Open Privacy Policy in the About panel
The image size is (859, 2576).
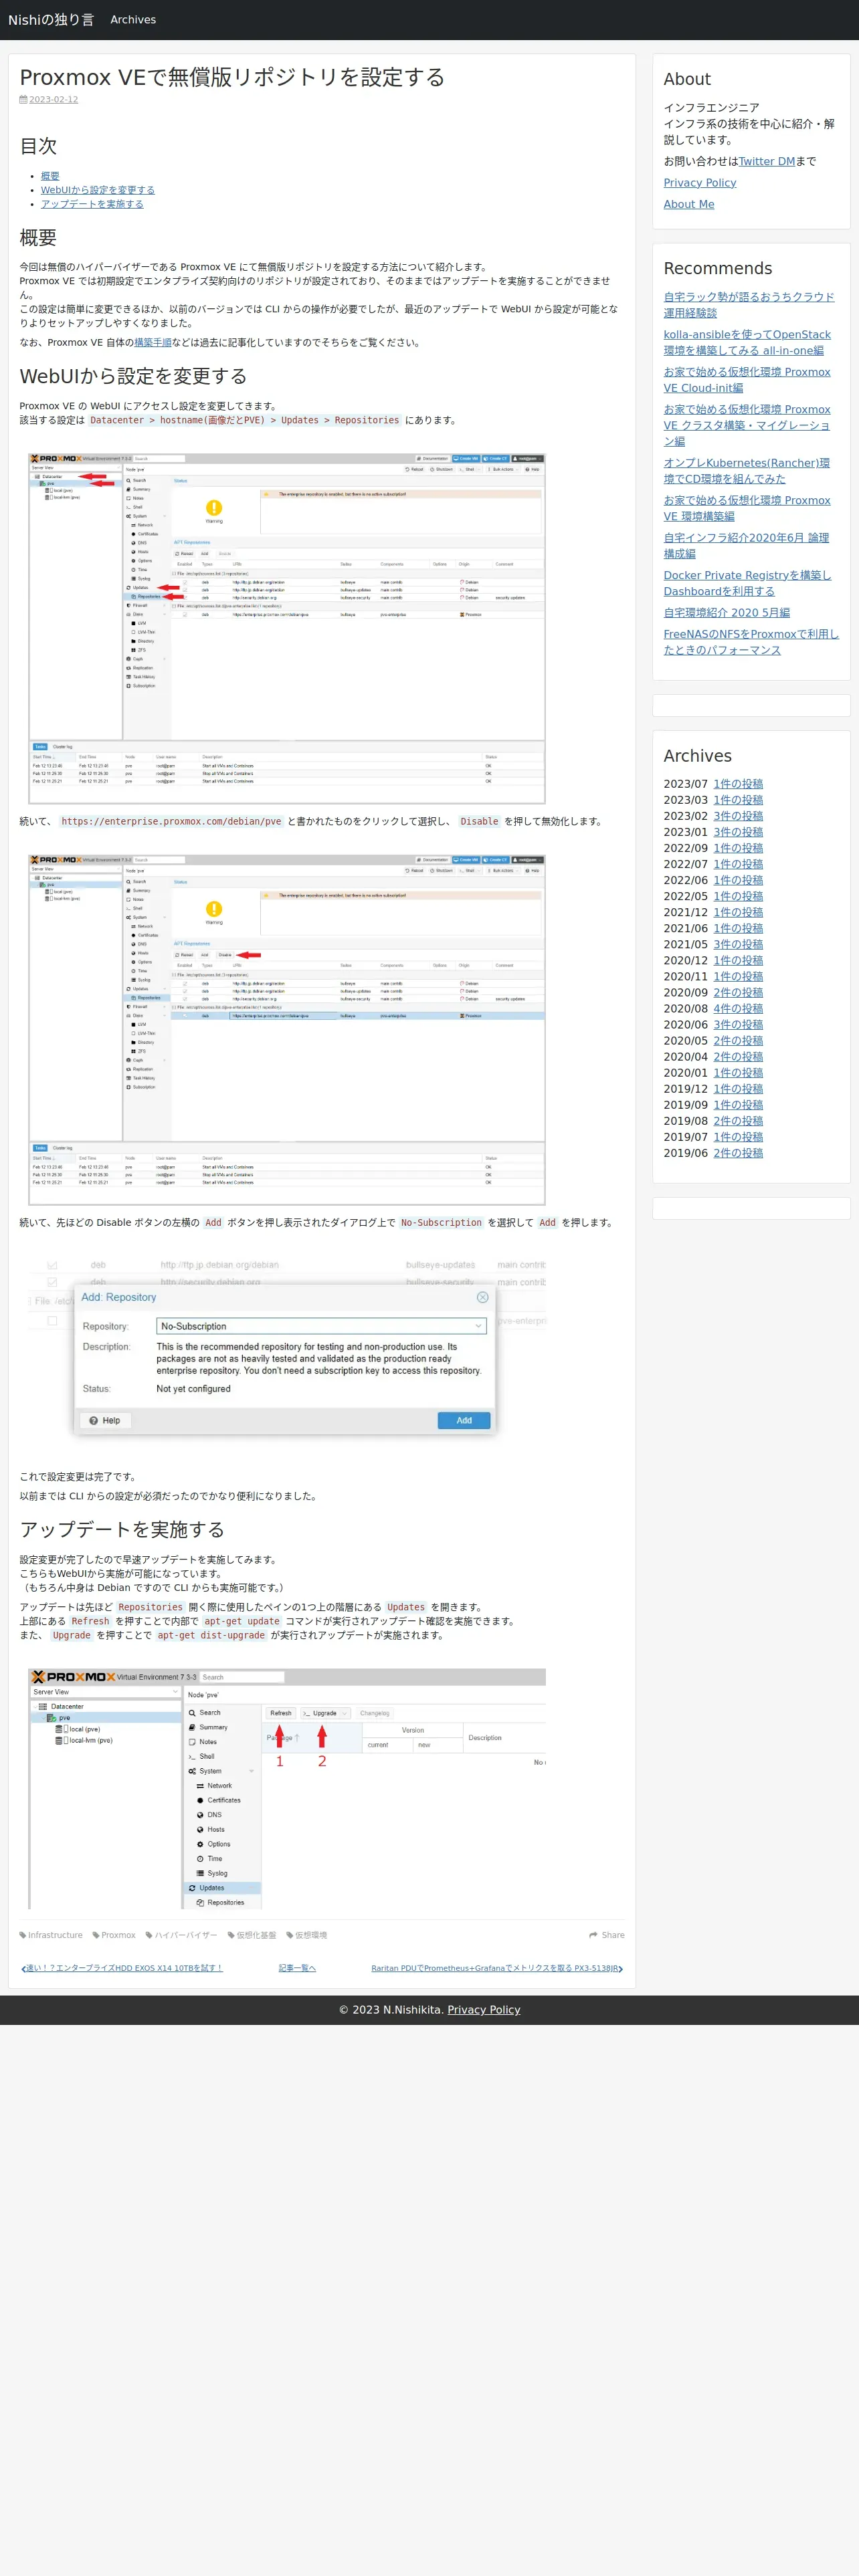[x=700, y=183]
